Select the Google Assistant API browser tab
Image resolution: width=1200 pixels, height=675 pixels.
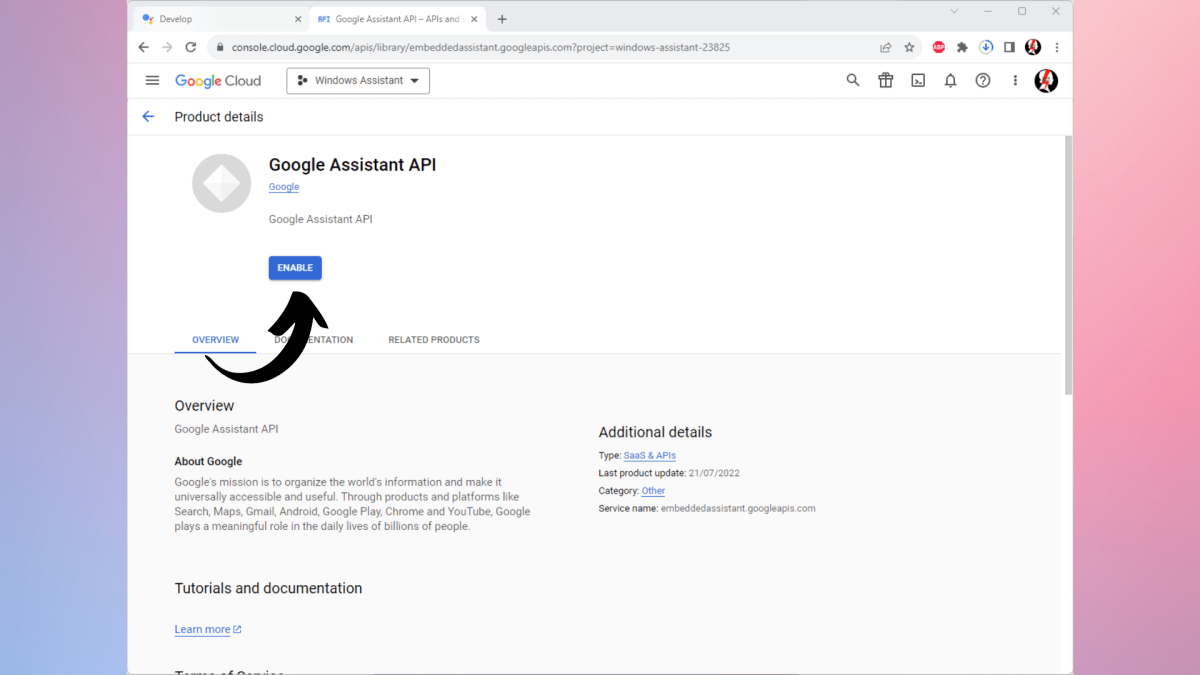point(397,19)
